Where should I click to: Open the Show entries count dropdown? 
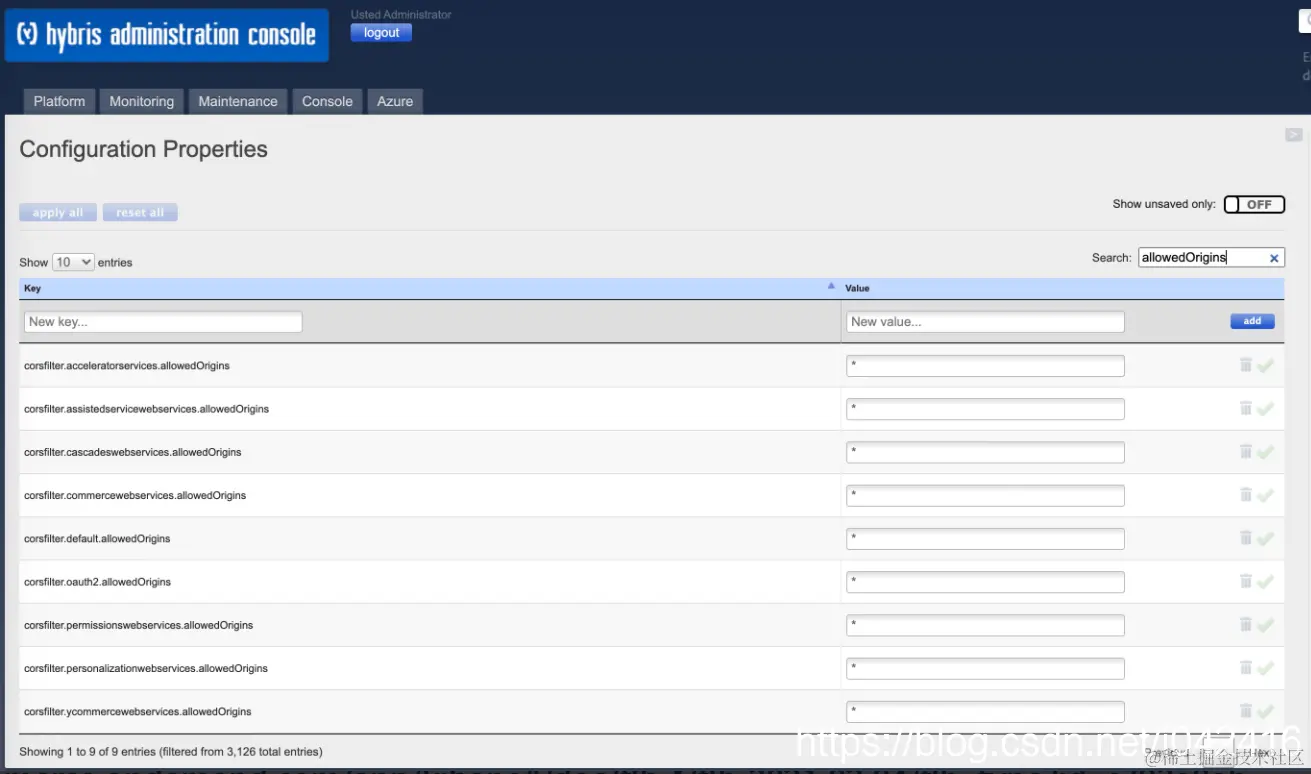click(x=73, y=262)
